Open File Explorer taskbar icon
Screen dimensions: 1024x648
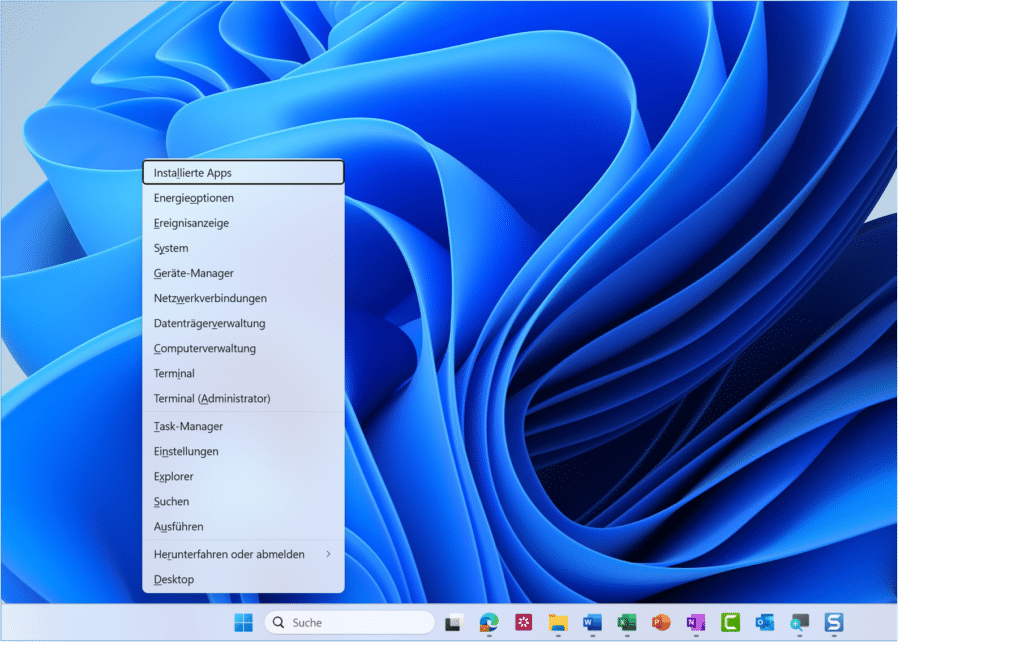558,623
